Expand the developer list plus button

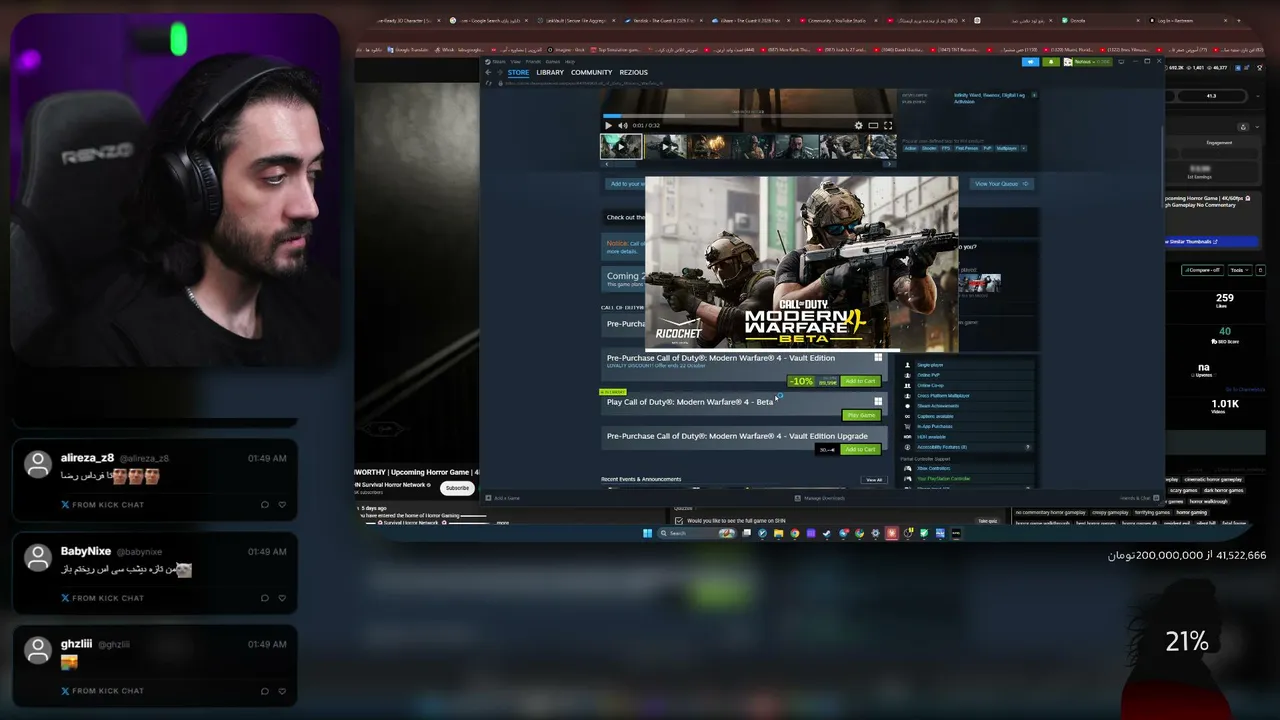tap(1034, 95)
